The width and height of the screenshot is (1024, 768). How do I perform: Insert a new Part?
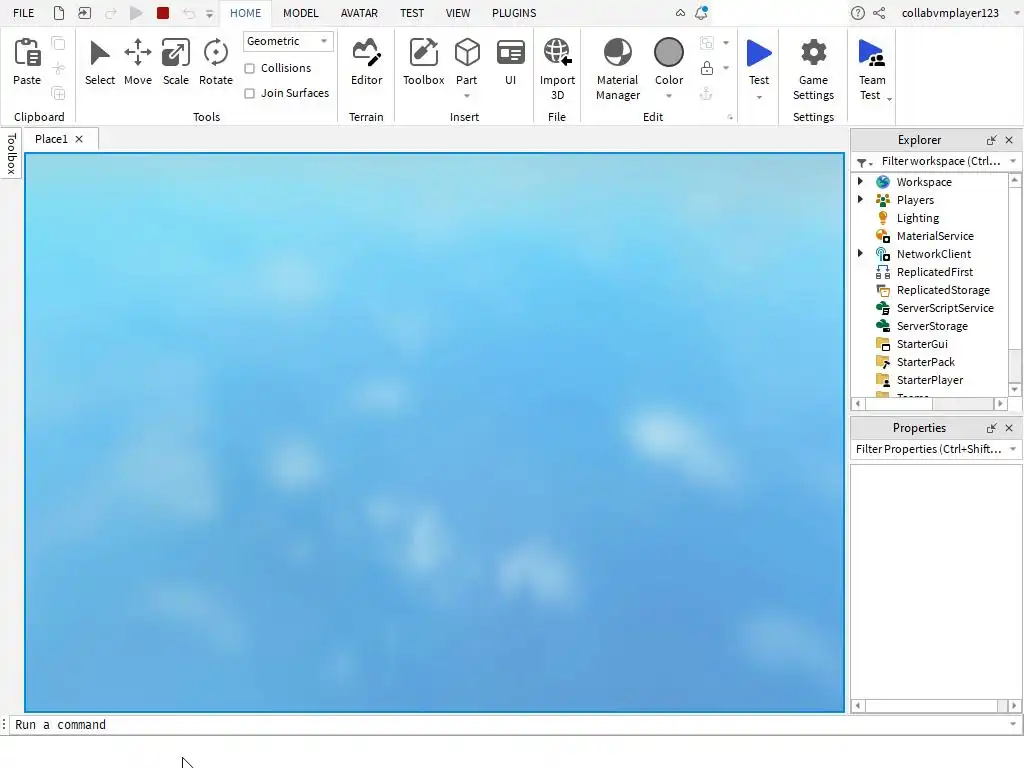pyautogui.click(x=467, y=60)
